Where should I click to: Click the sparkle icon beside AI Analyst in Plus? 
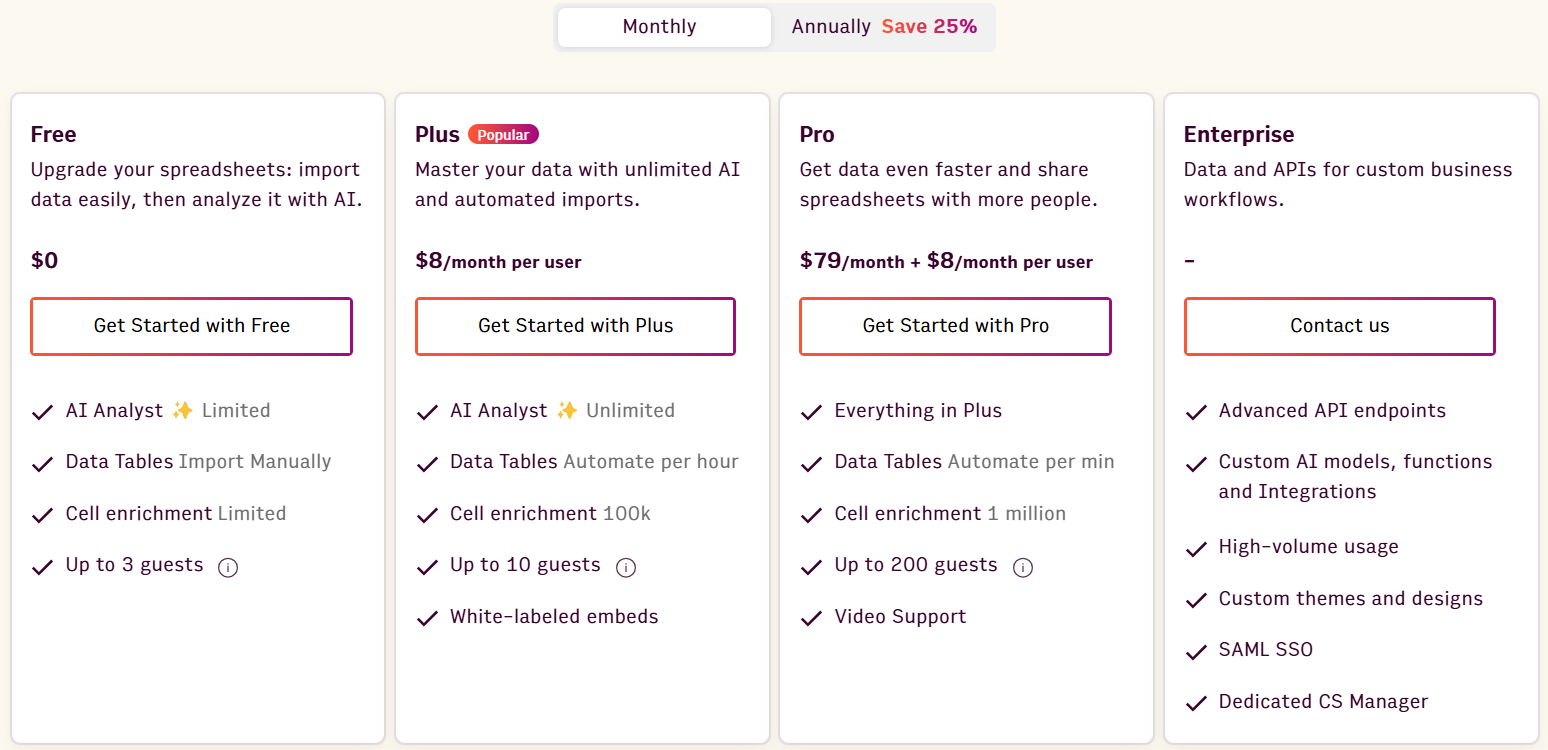[x=566, y=409]
